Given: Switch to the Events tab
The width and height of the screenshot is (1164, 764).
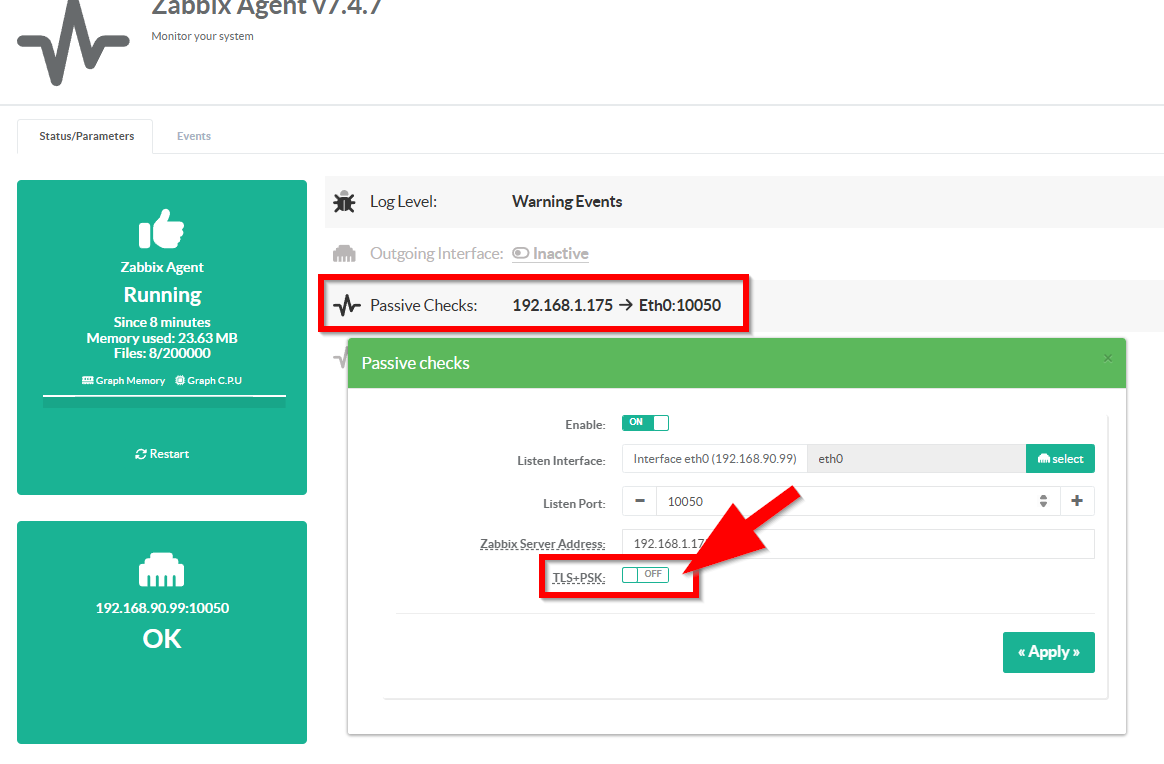Looking at the screenshot, I should pos(194,136).
